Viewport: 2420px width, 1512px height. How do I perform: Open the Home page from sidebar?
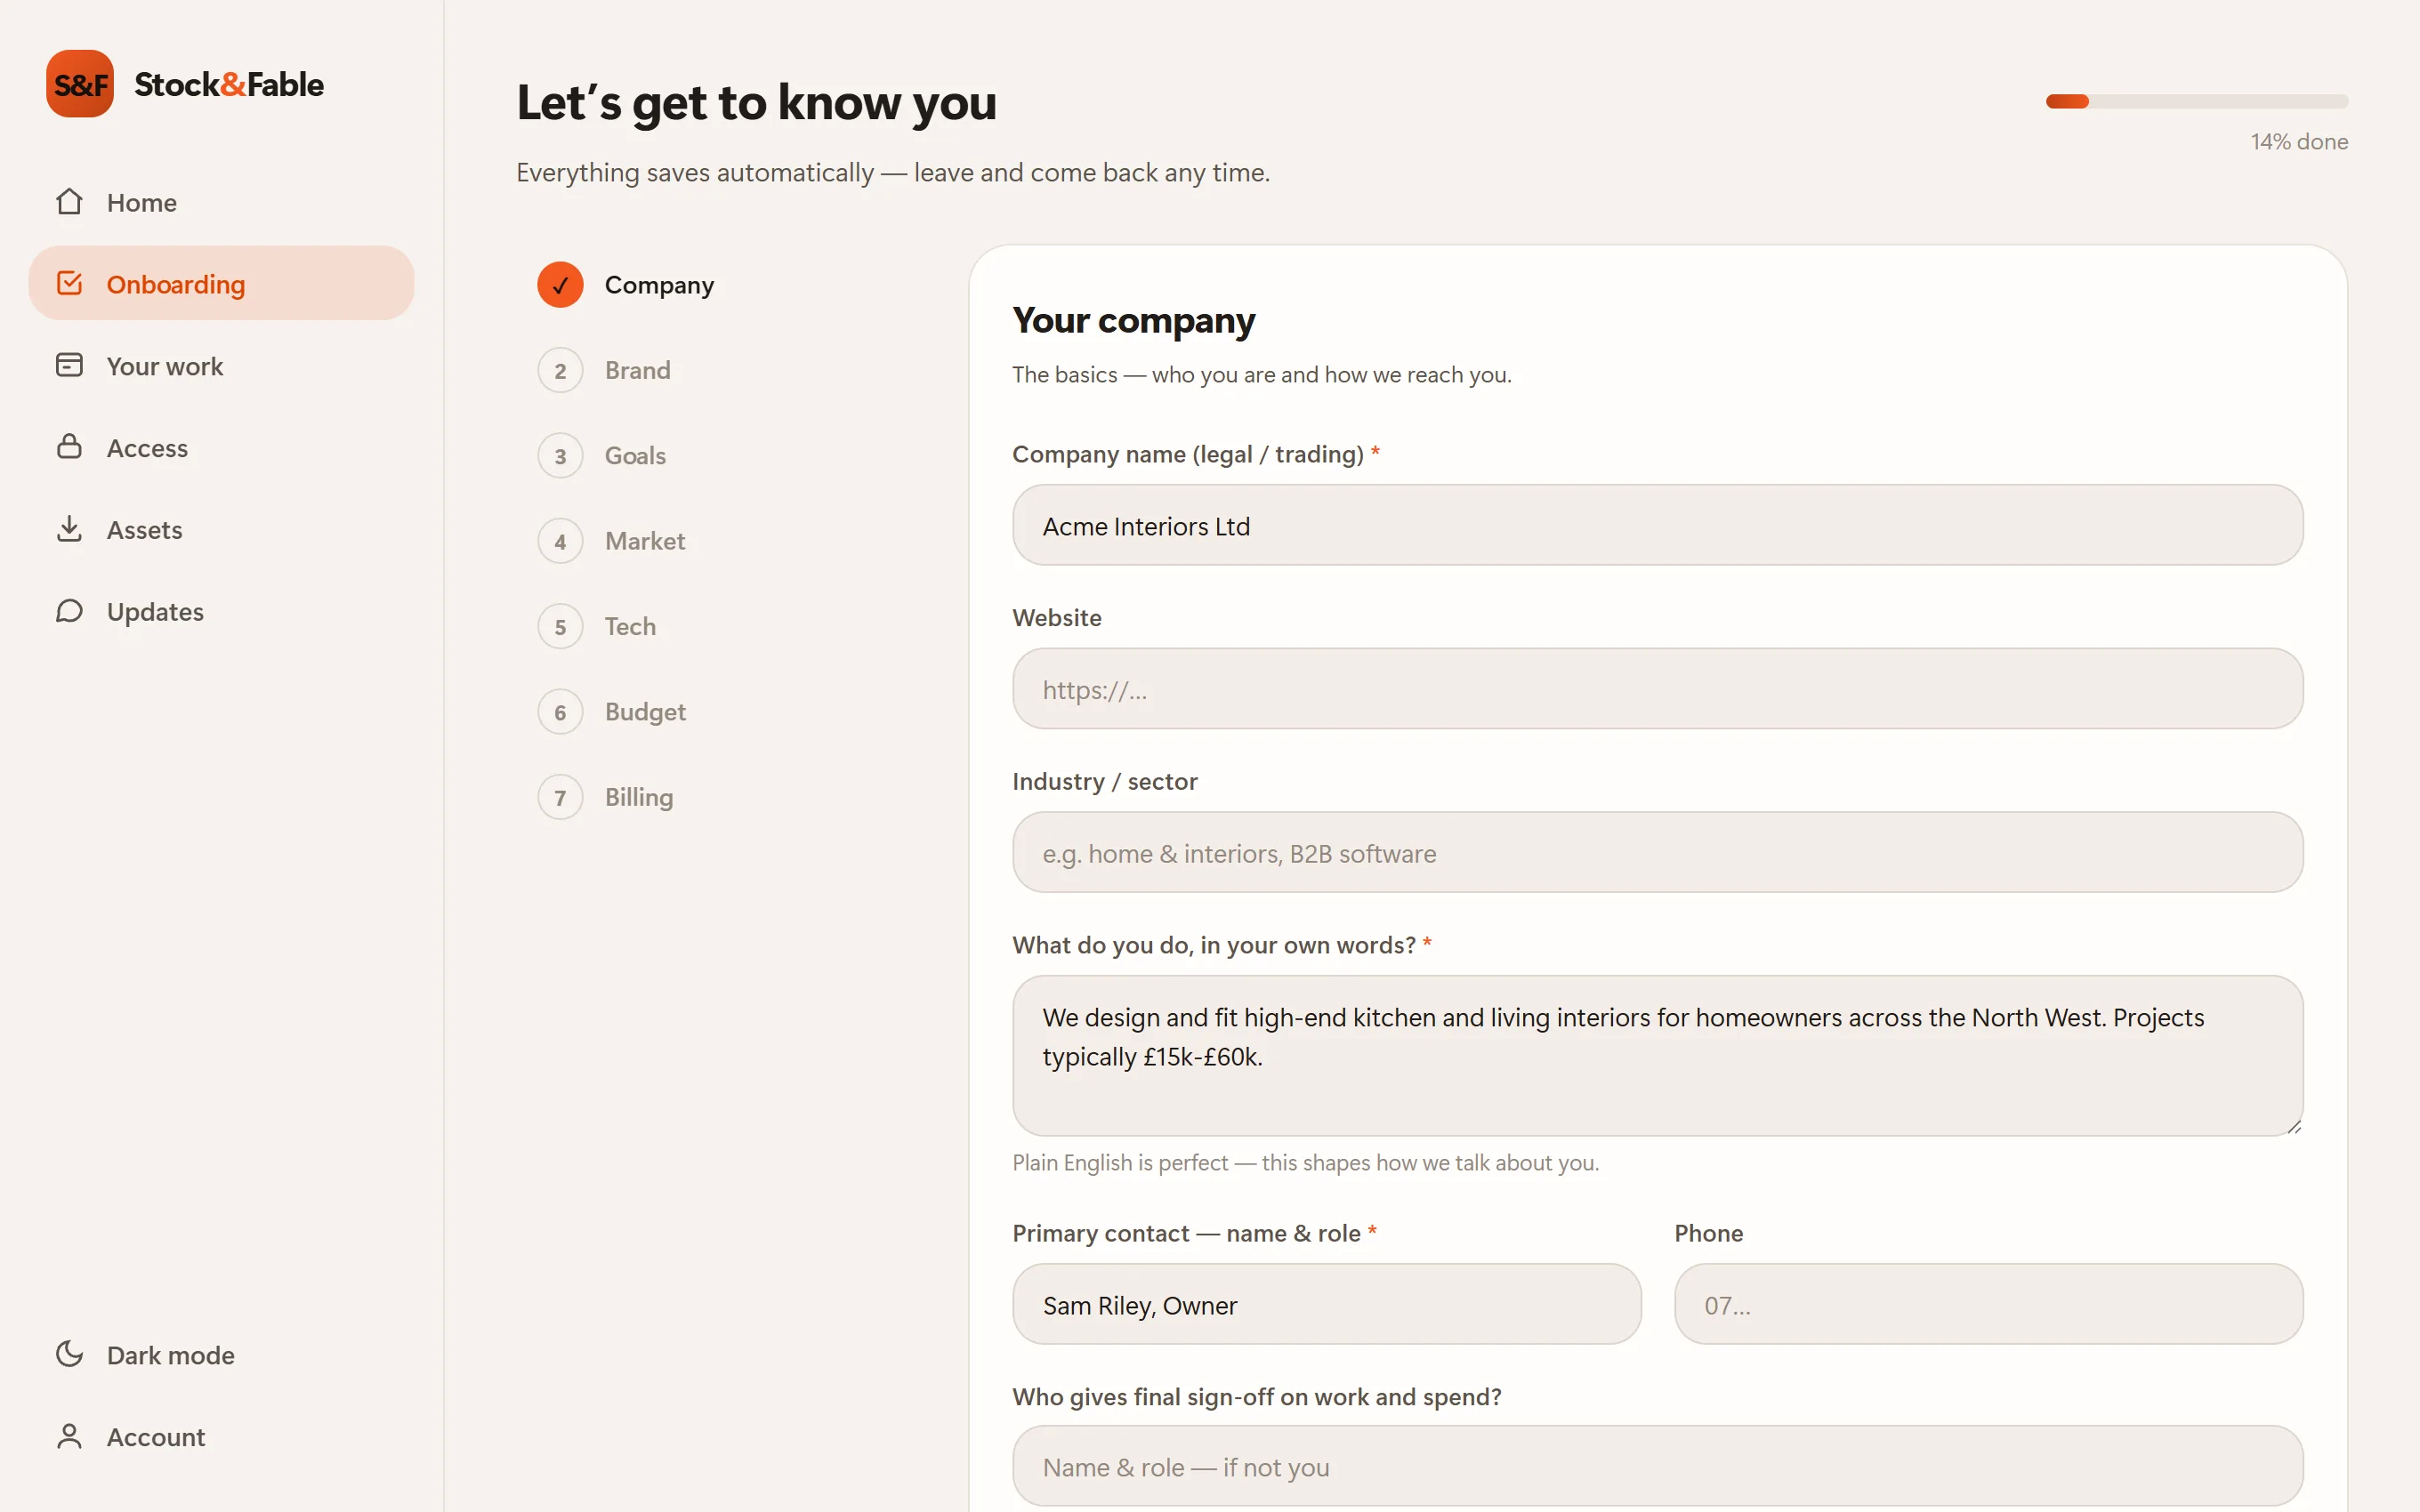point(221,202)
